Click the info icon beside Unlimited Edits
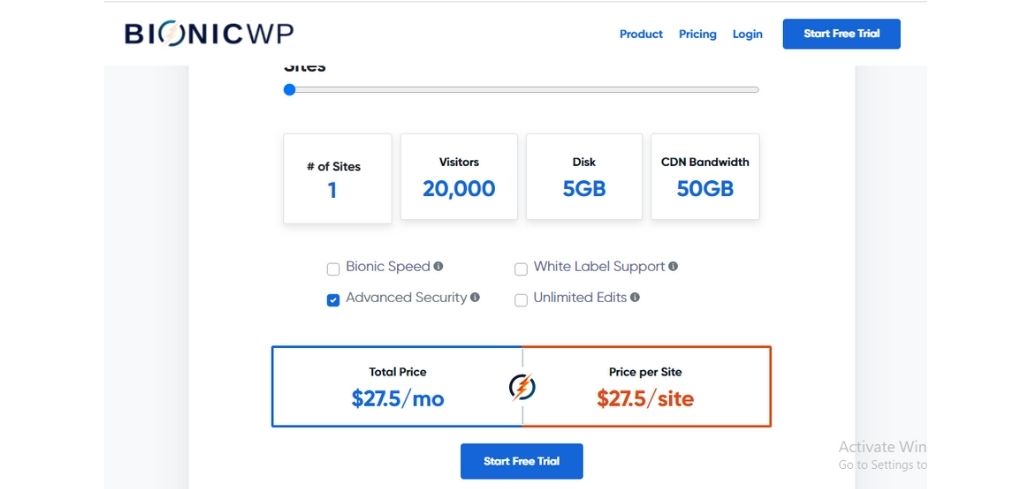1024x489 pixels. (635, 297)
